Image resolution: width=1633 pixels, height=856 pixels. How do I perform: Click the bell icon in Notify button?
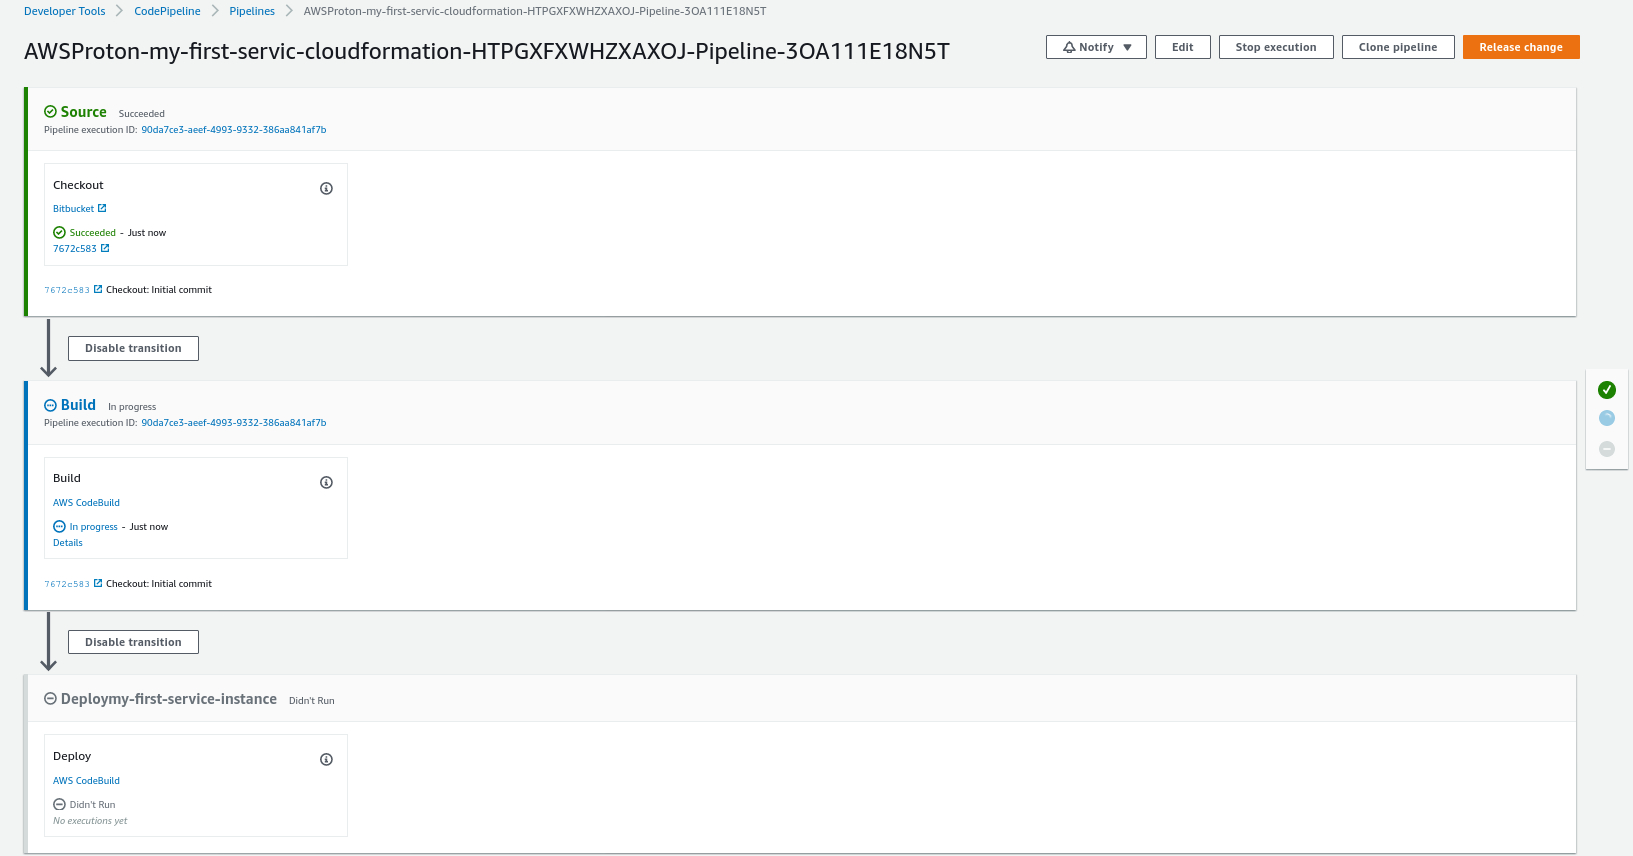[1069, 47]
